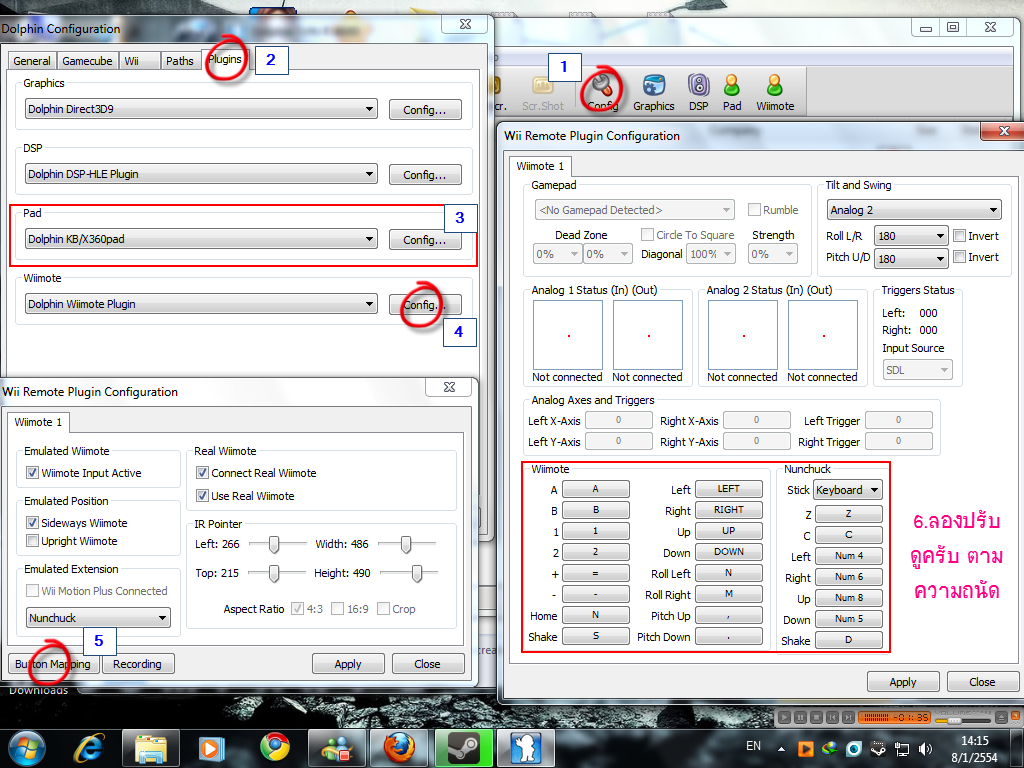The width and height of the screenshot is (1024, 768).
Task: Click the Left X-Axis value field
Action: pos(618,420)
